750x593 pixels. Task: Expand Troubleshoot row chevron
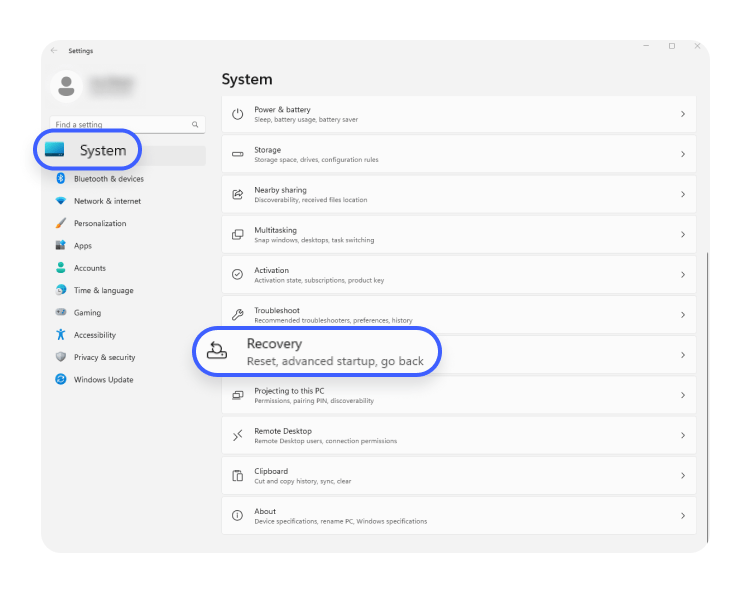click(683, 315)
